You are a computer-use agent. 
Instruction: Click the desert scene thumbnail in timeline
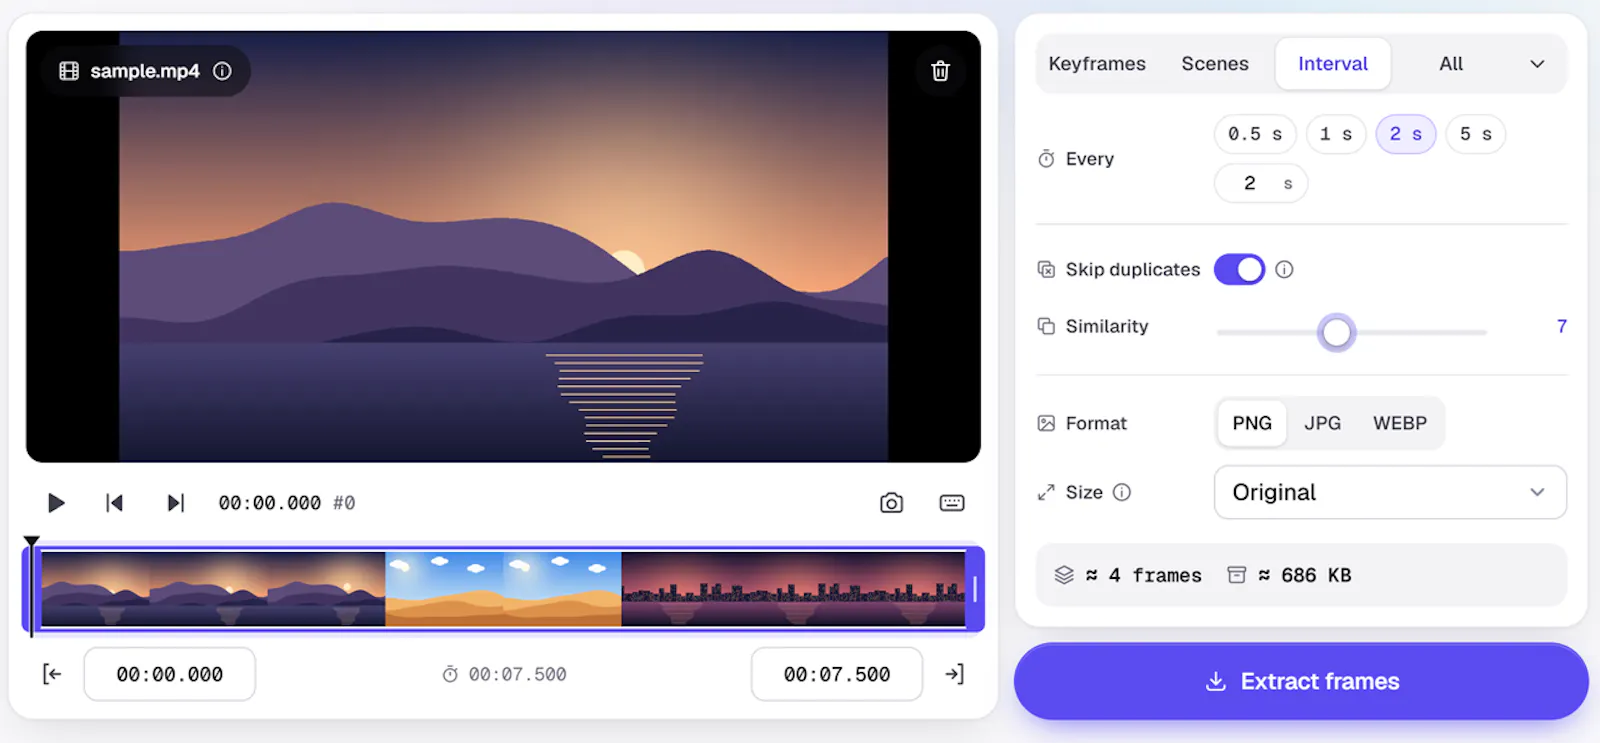tap(503, 589)
